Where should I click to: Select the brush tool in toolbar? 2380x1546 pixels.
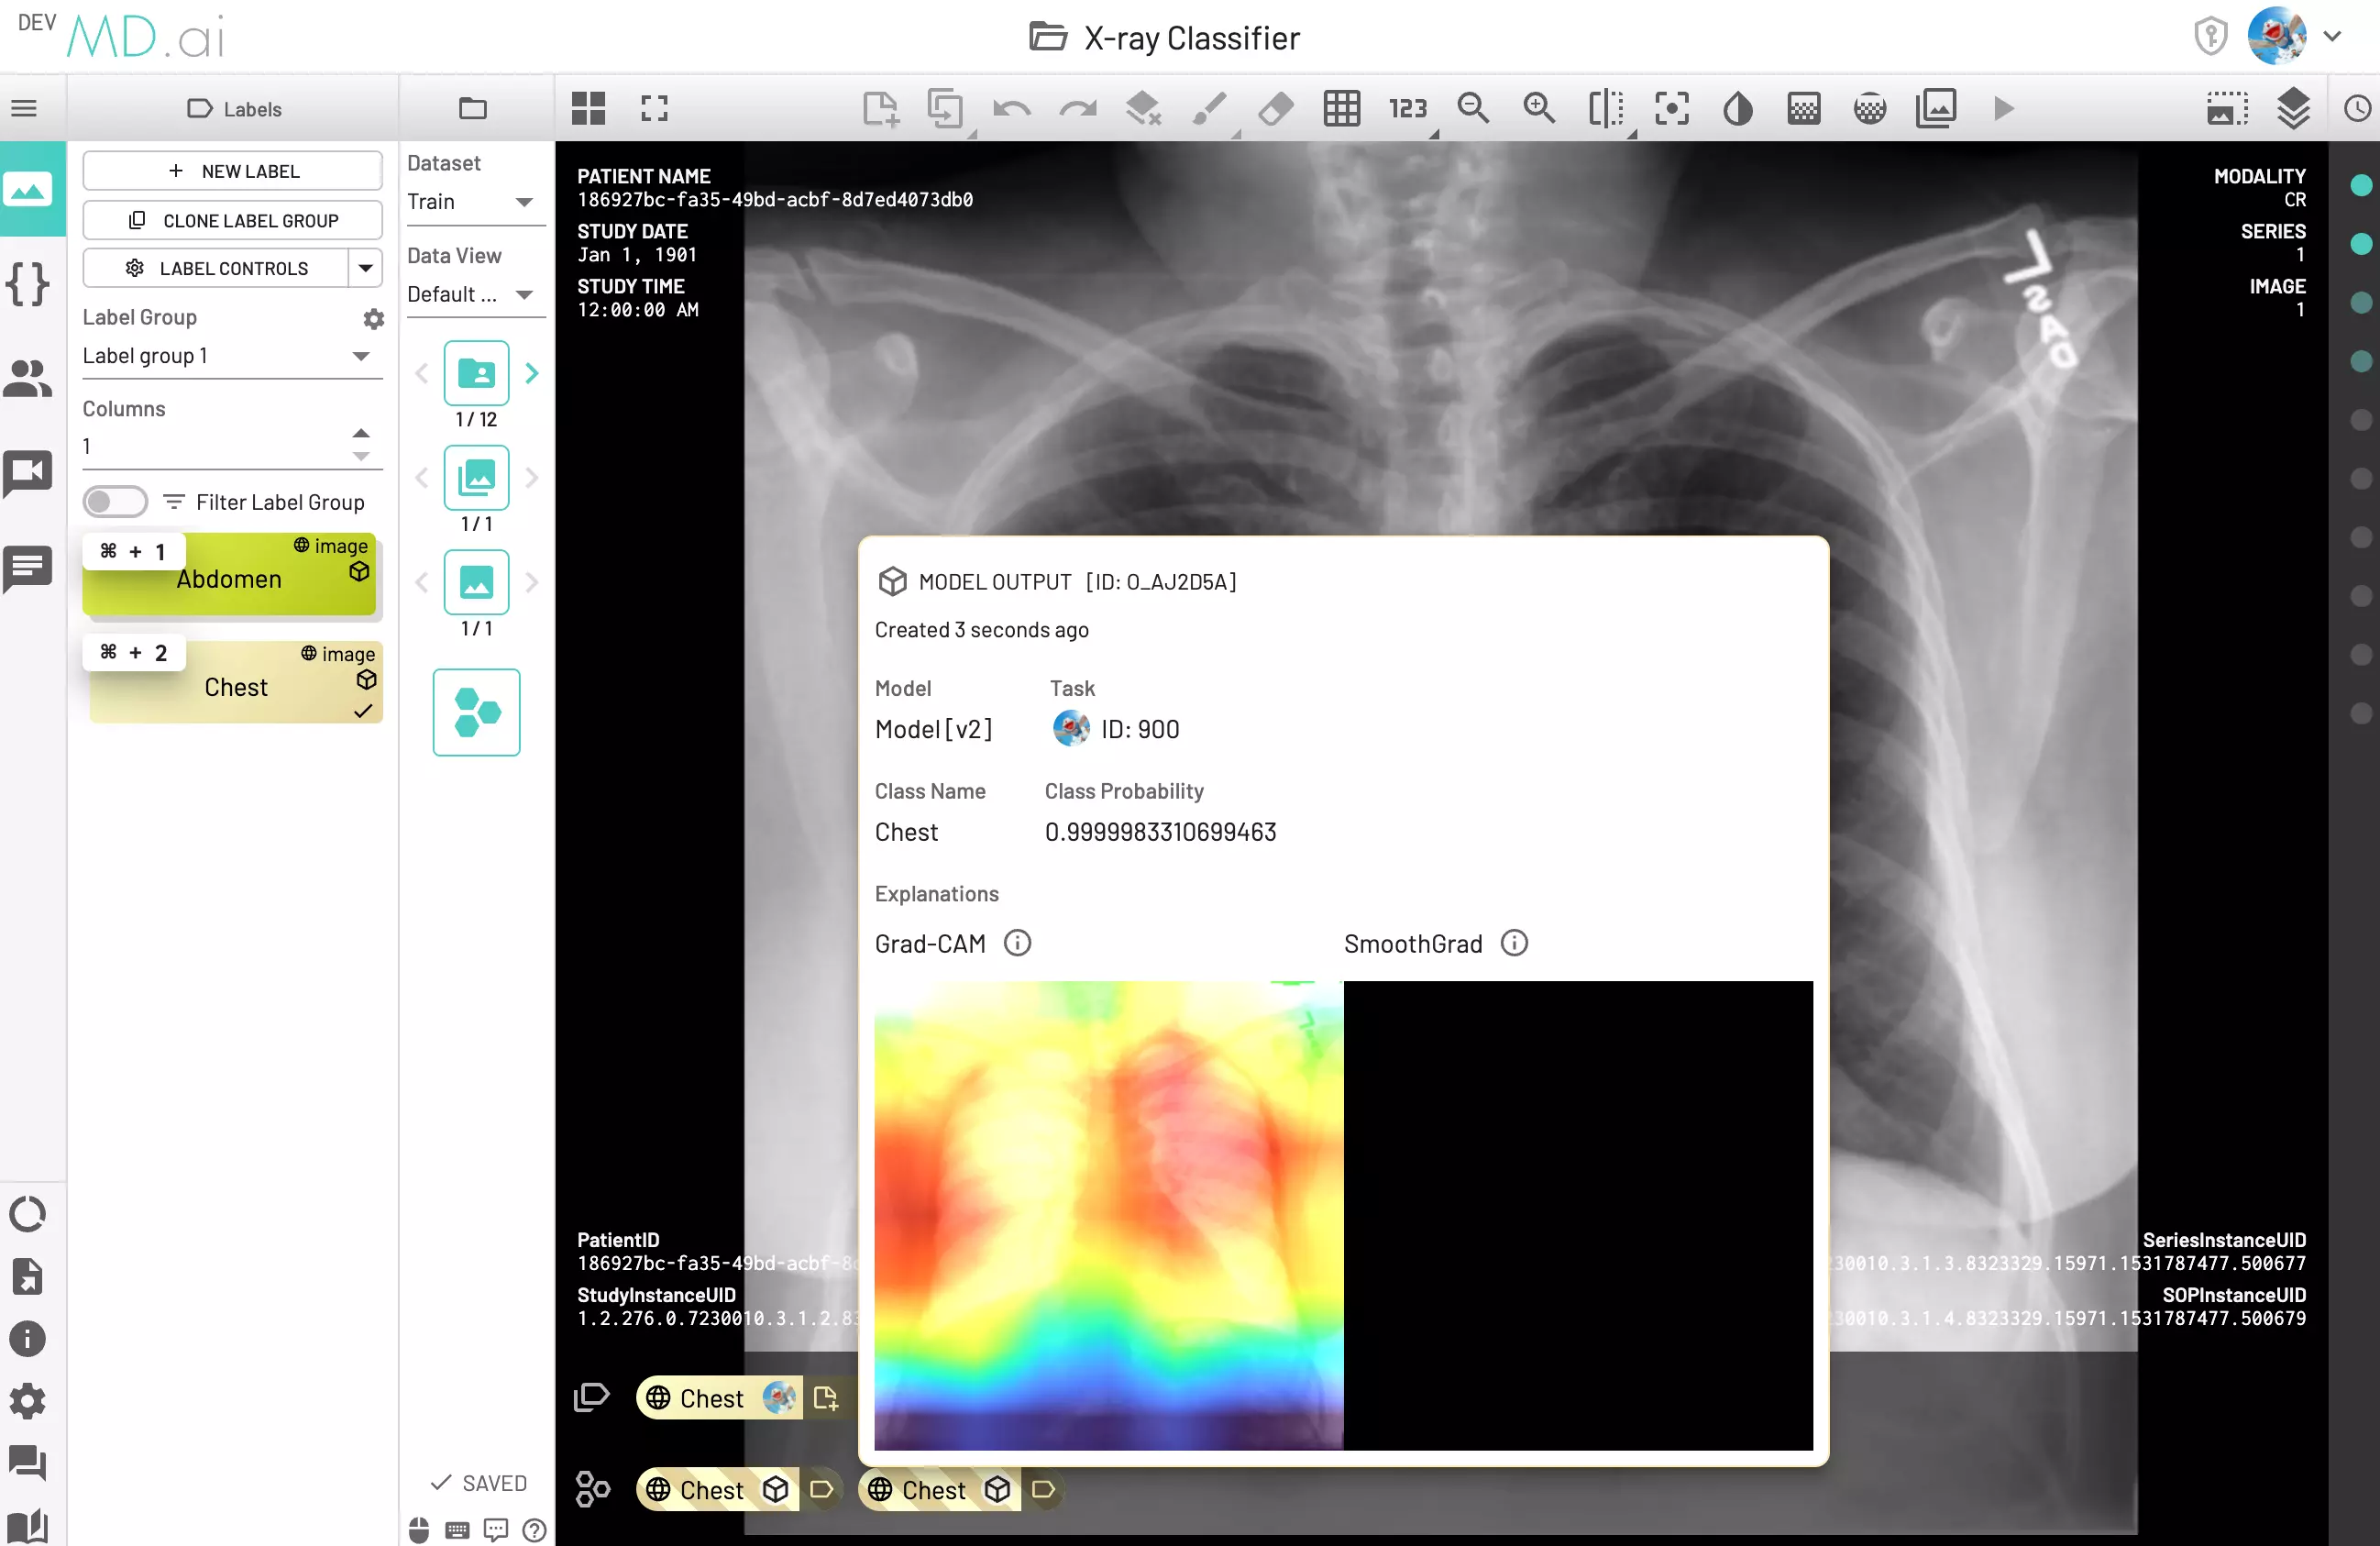click(x=1209, y=108)
